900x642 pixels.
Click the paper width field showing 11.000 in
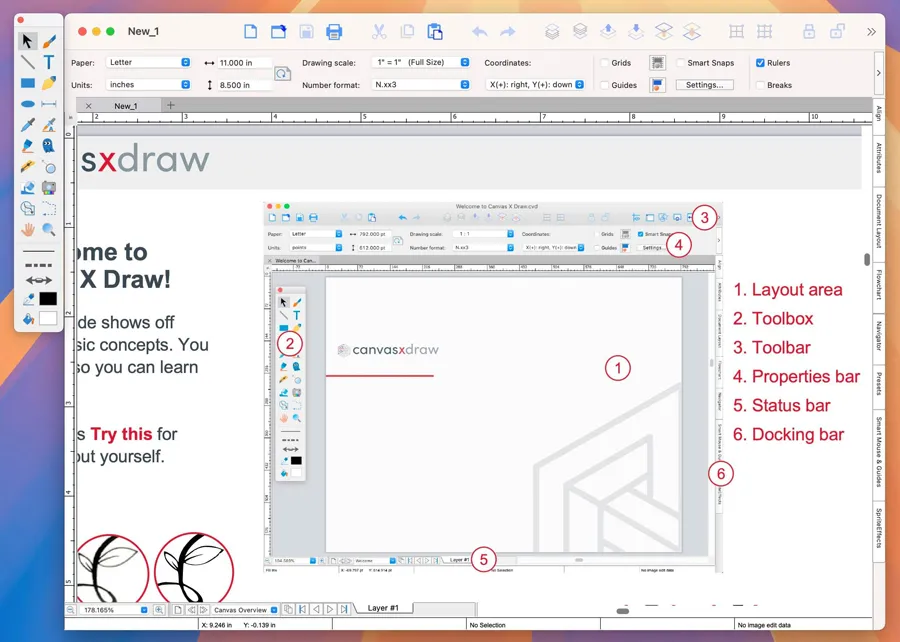tap(243, 63)
